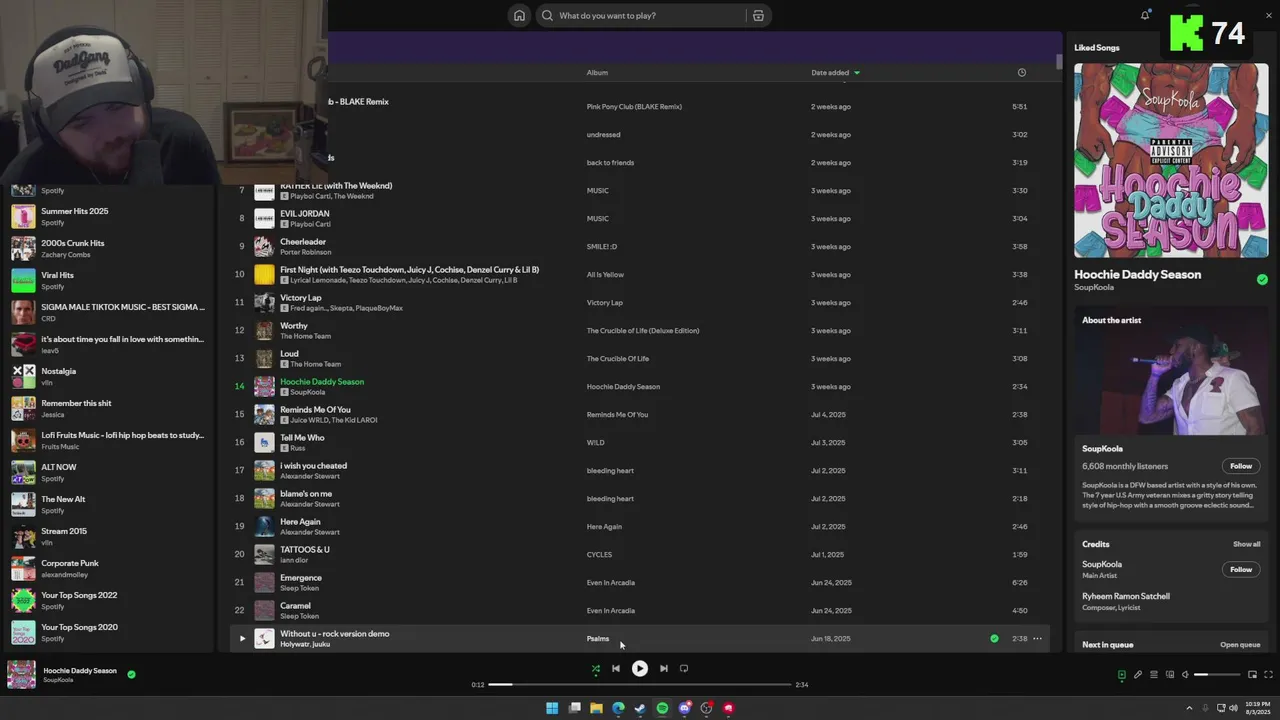Select the Victory Lap track row
The height and width of the screenshot is (720, 1280).
(640, 302)
